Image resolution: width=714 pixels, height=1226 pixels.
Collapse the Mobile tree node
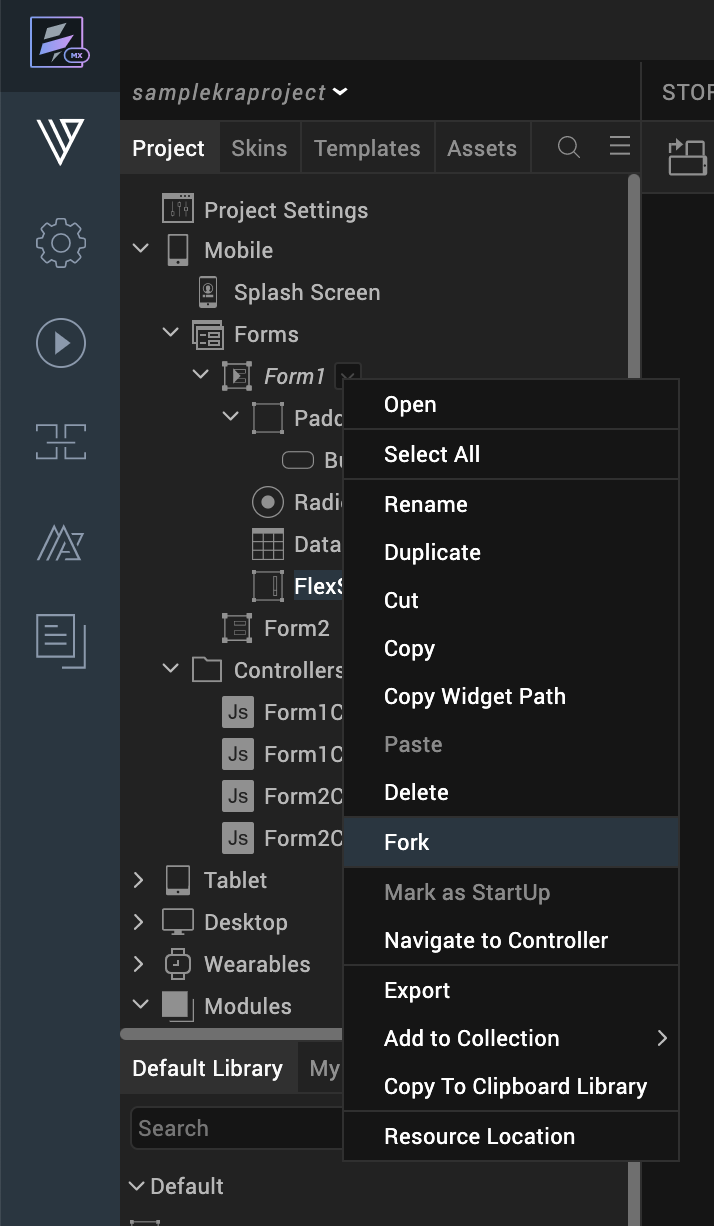click(141, 250)
